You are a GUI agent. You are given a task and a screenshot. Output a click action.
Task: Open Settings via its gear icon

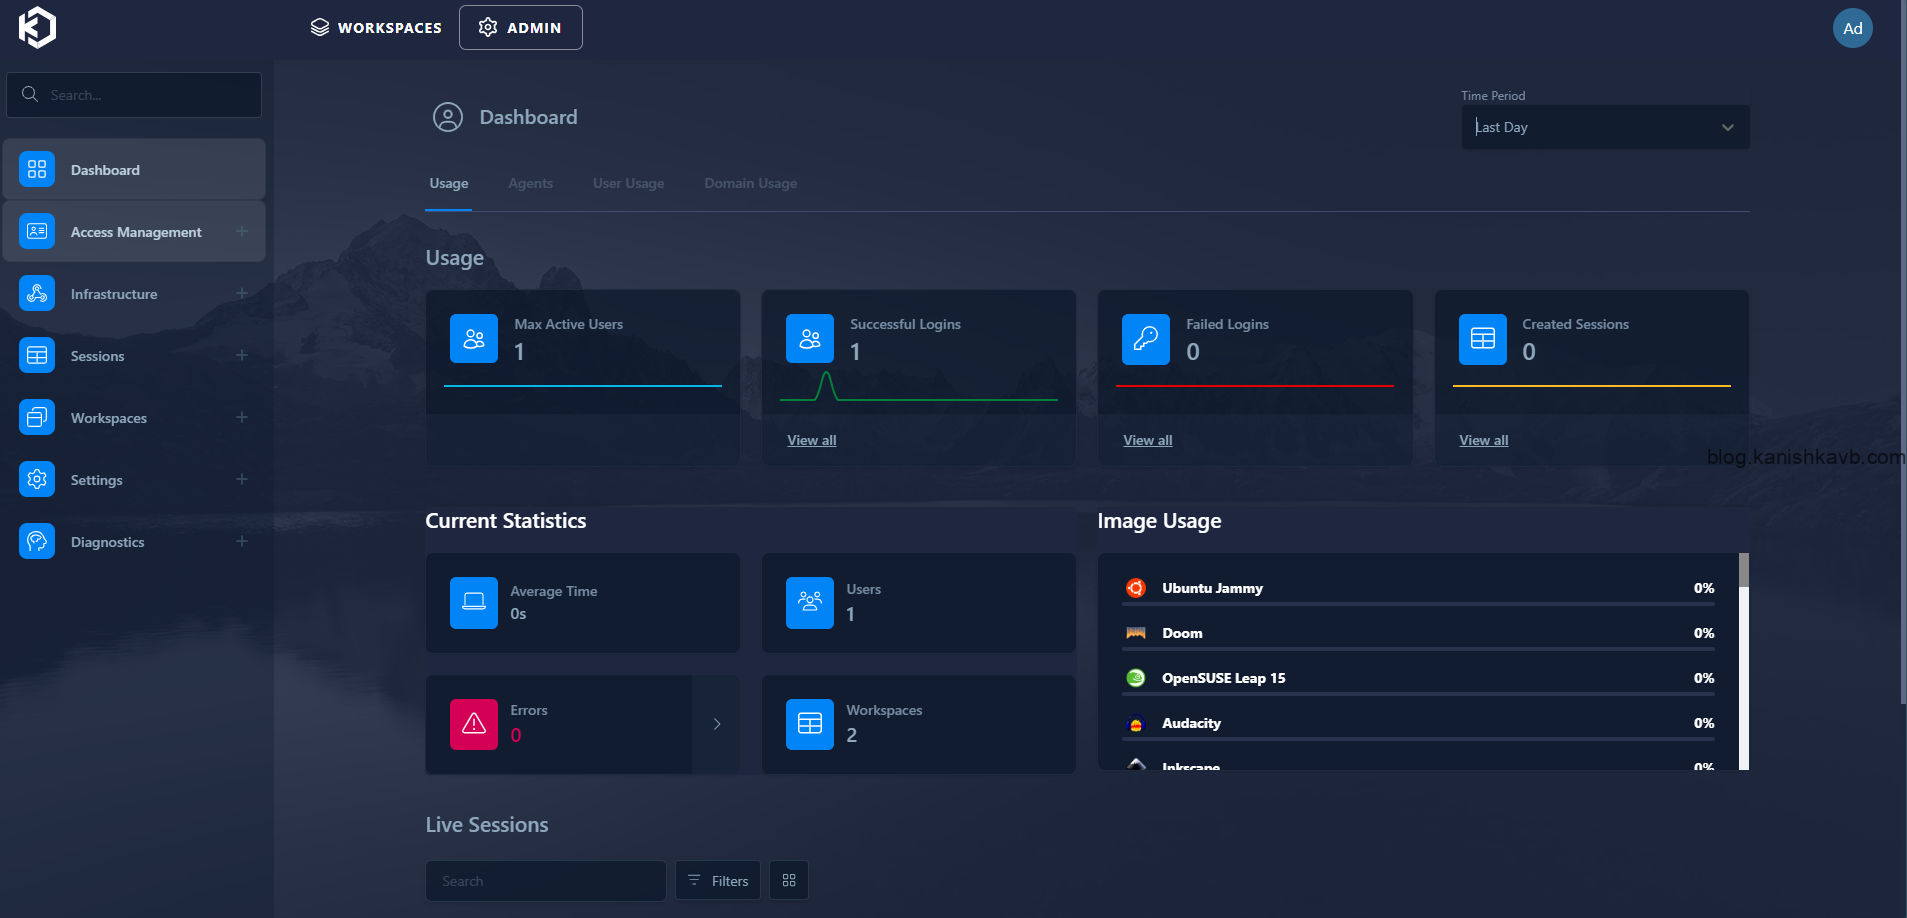click(x=36, y=479)
